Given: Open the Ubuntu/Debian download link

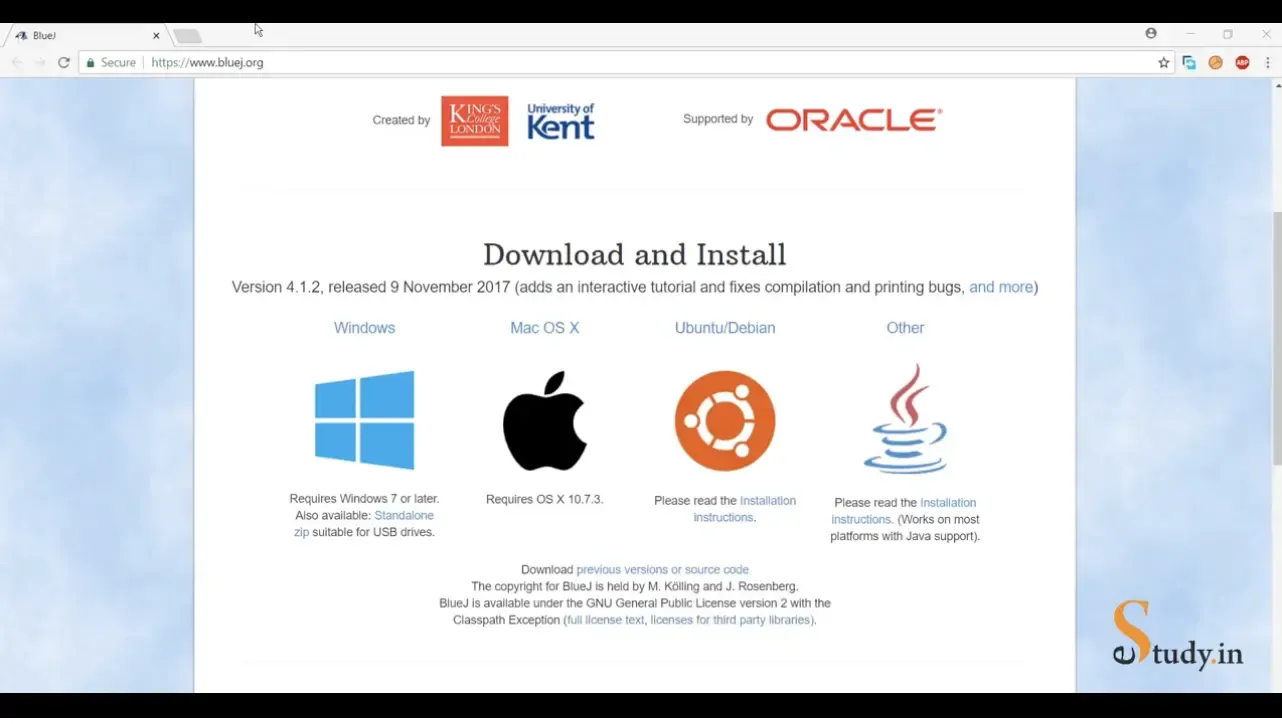Looking at the screenshot, I should tap(725, 328).
